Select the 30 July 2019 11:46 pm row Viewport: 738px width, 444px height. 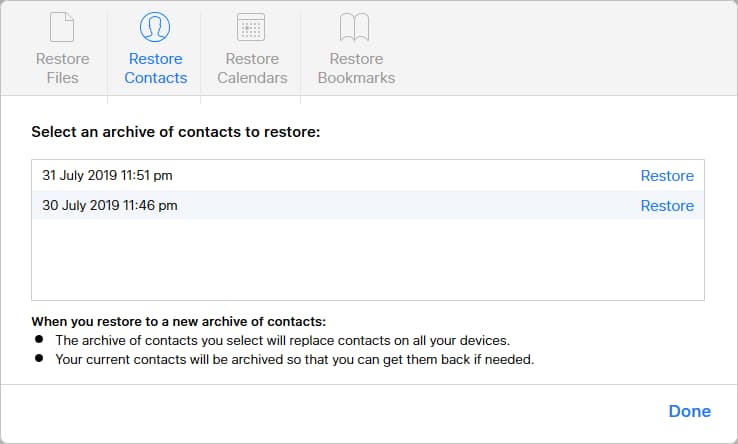tap(368, 205)
